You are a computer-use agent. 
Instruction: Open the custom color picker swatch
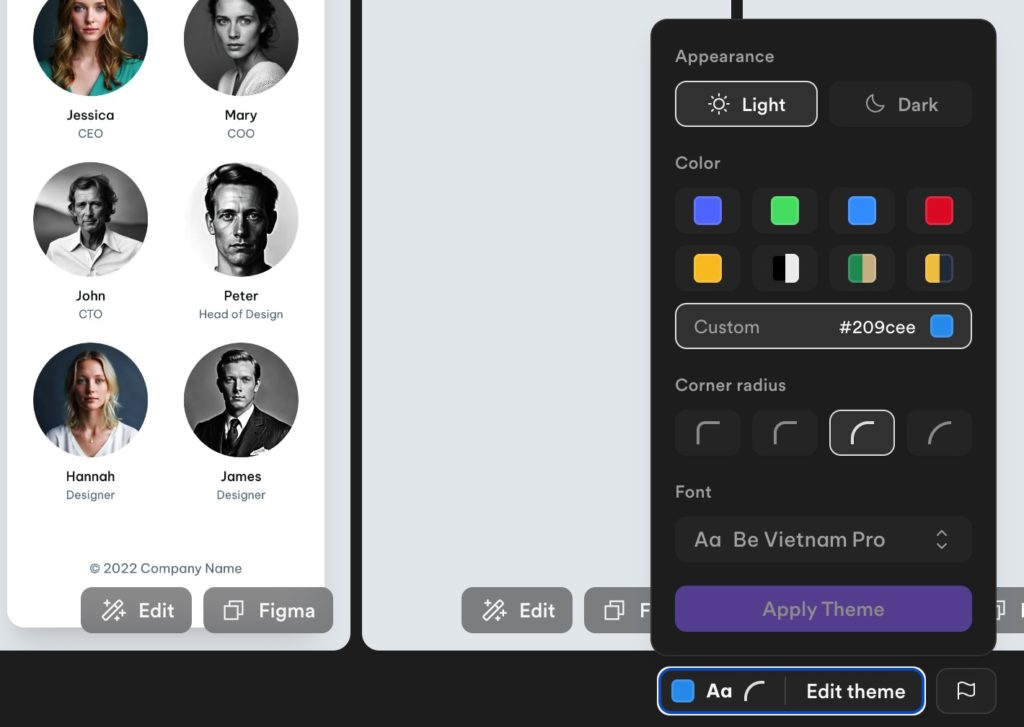pyautogui.click(x=941, y=326)
